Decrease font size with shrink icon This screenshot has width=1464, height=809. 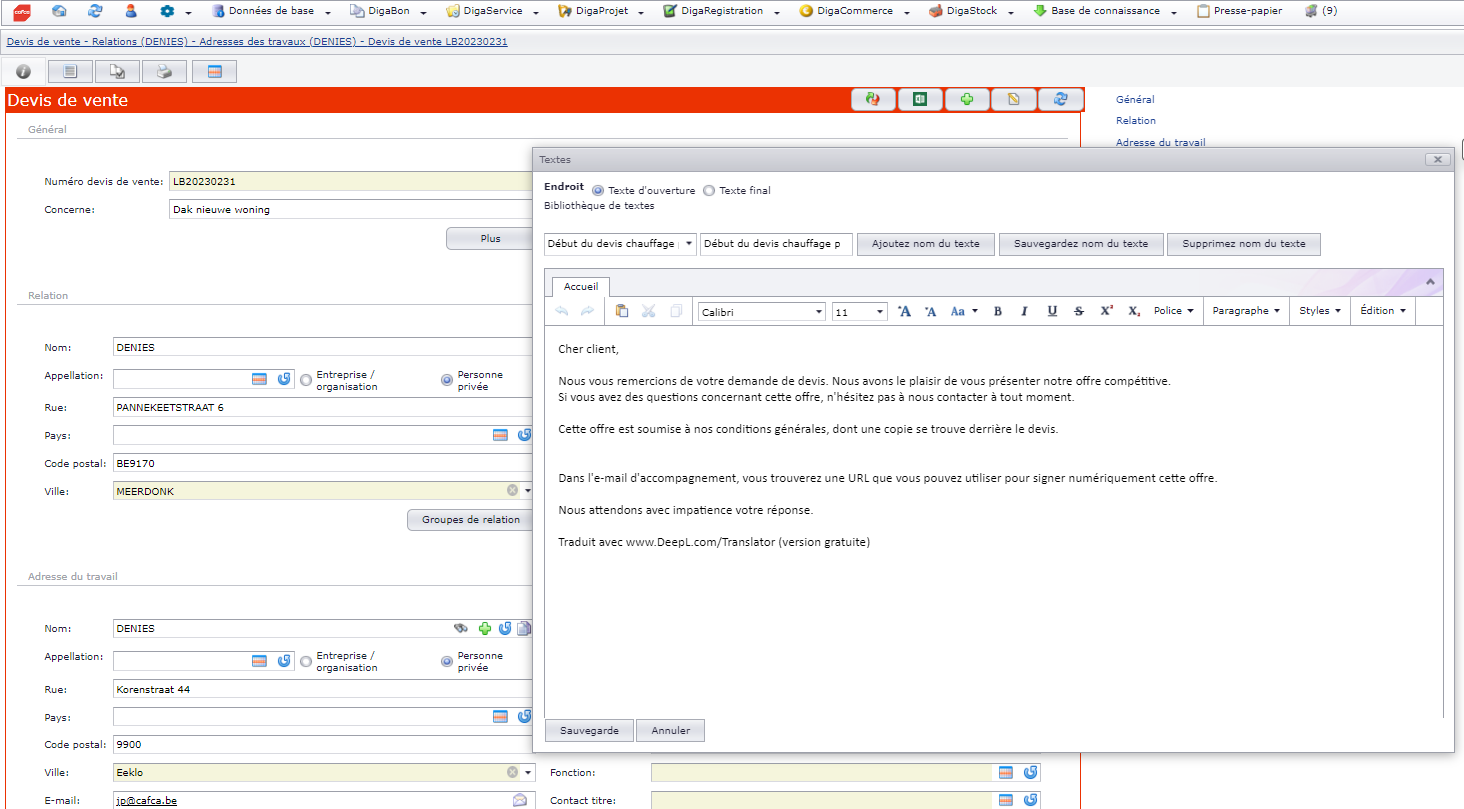pos(930,311)
